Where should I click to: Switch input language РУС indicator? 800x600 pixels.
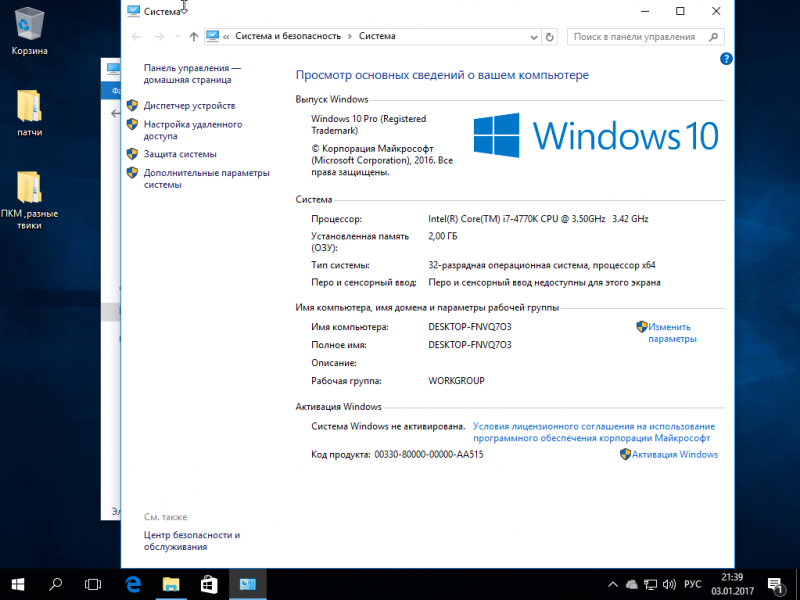pyautogui.click(x=692, y=584)
